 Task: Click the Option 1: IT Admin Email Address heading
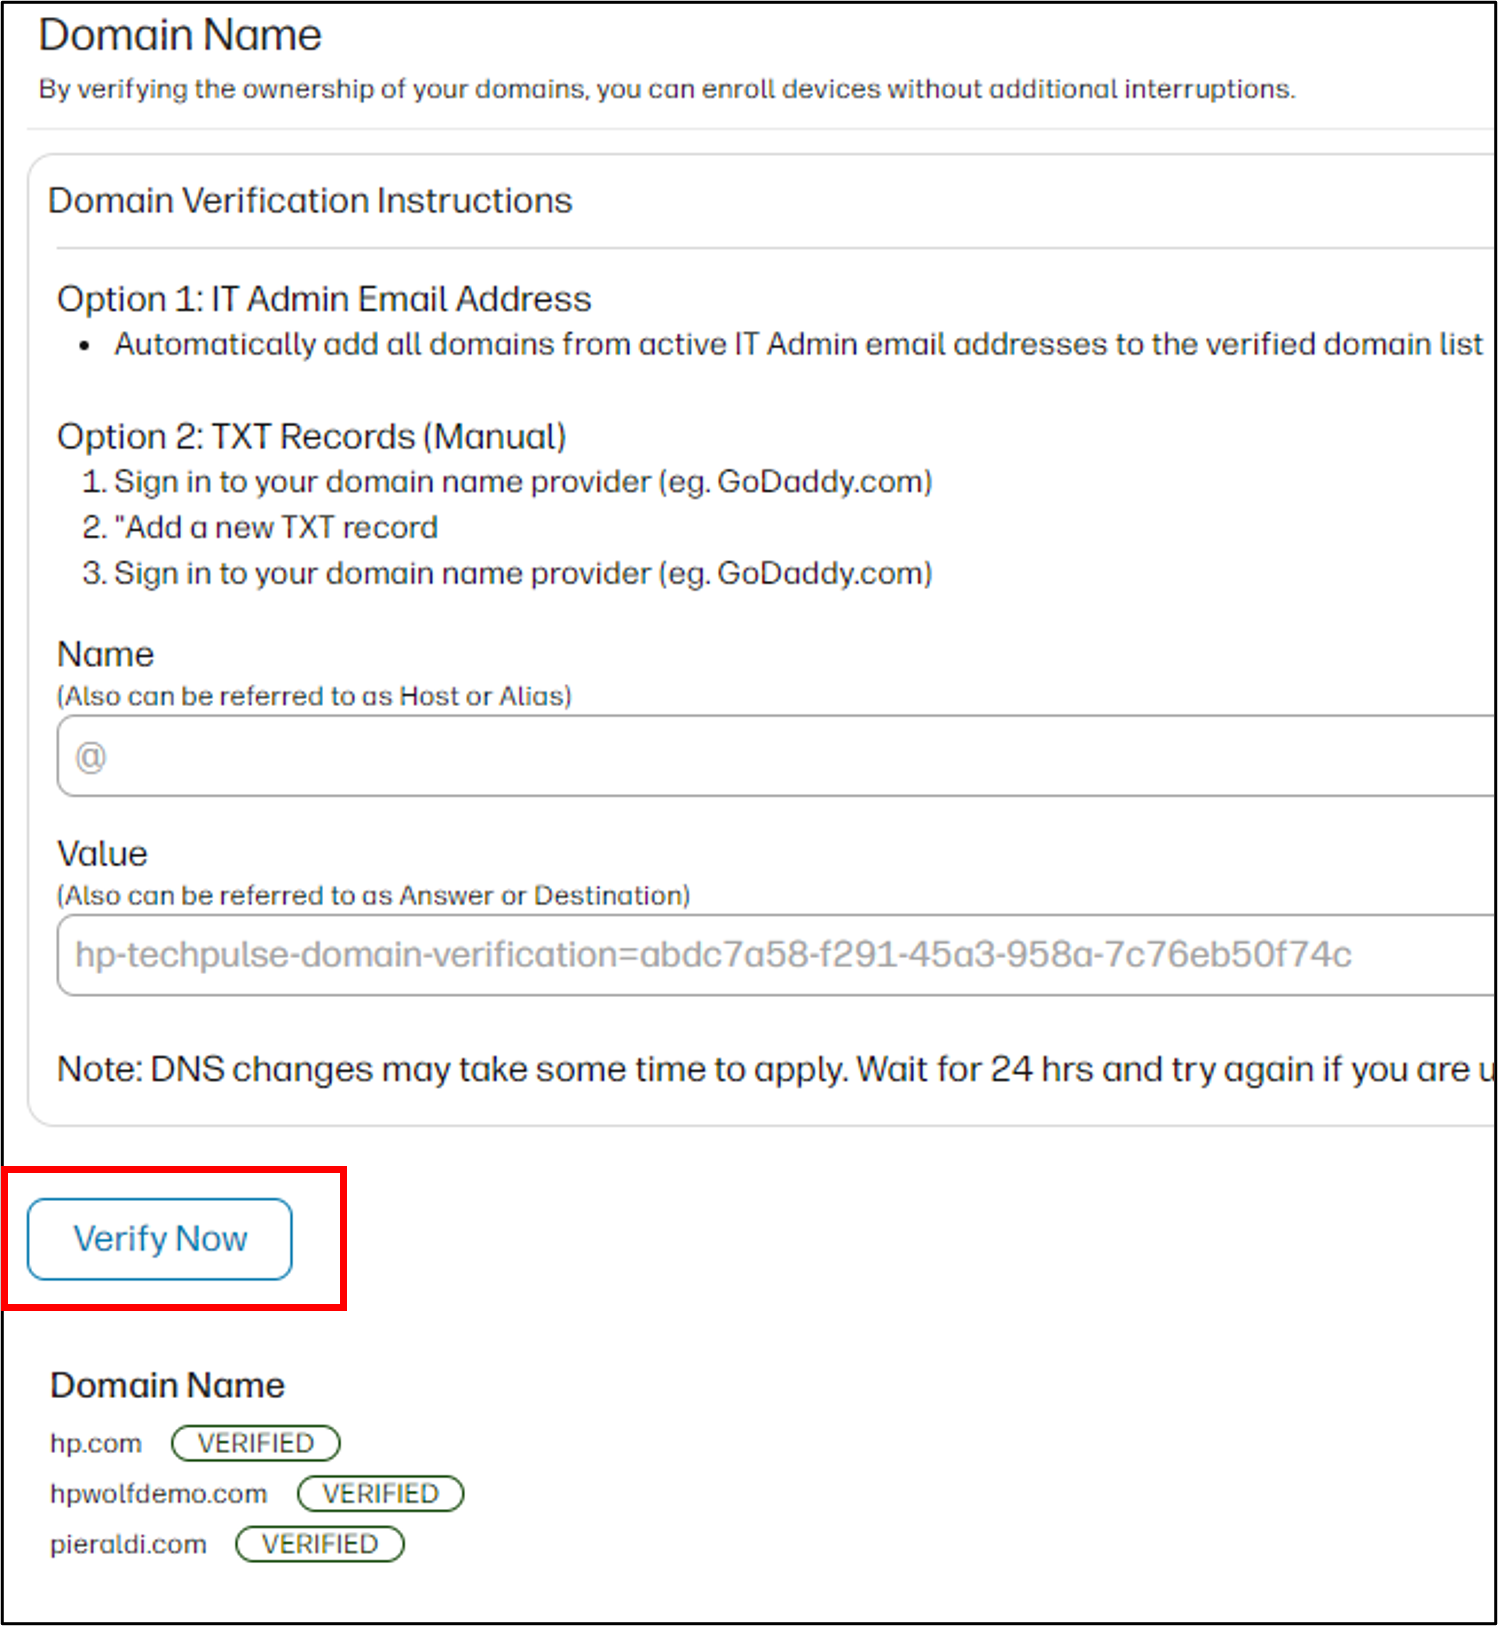[x=324, y=299]
